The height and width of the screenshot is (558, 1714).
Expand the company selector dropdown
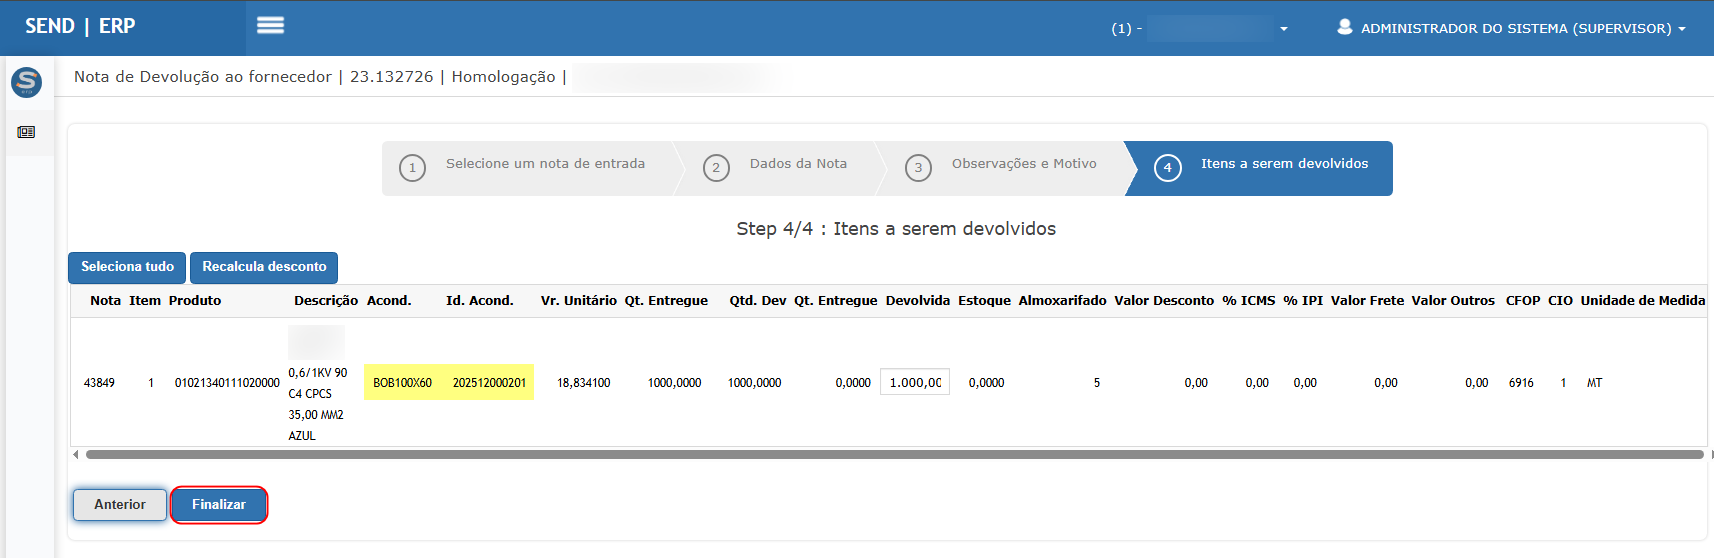coord(1283,29)
